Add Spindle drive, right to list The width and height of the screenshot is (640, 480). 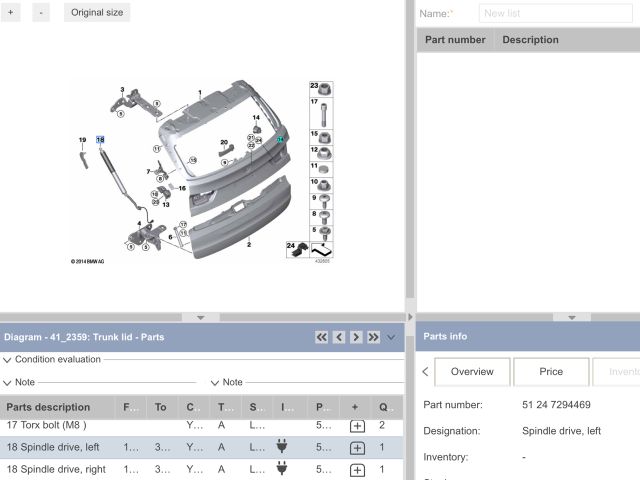click(357, 469)
